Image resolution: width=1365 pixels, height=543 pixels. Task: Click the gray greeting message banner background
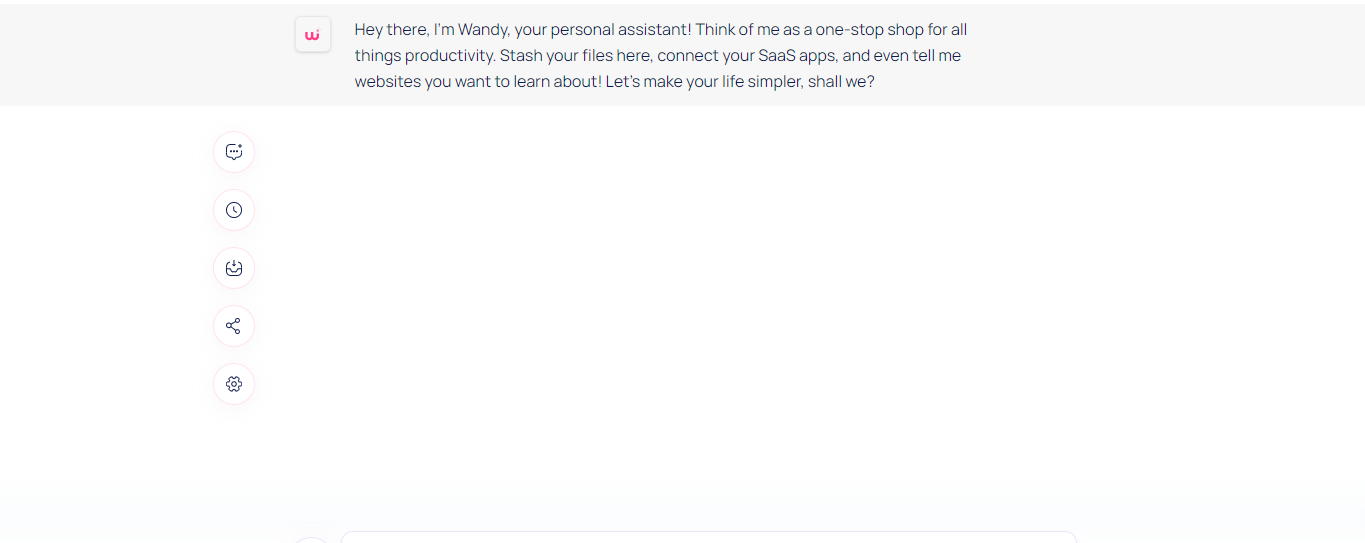pos(1150,55)
